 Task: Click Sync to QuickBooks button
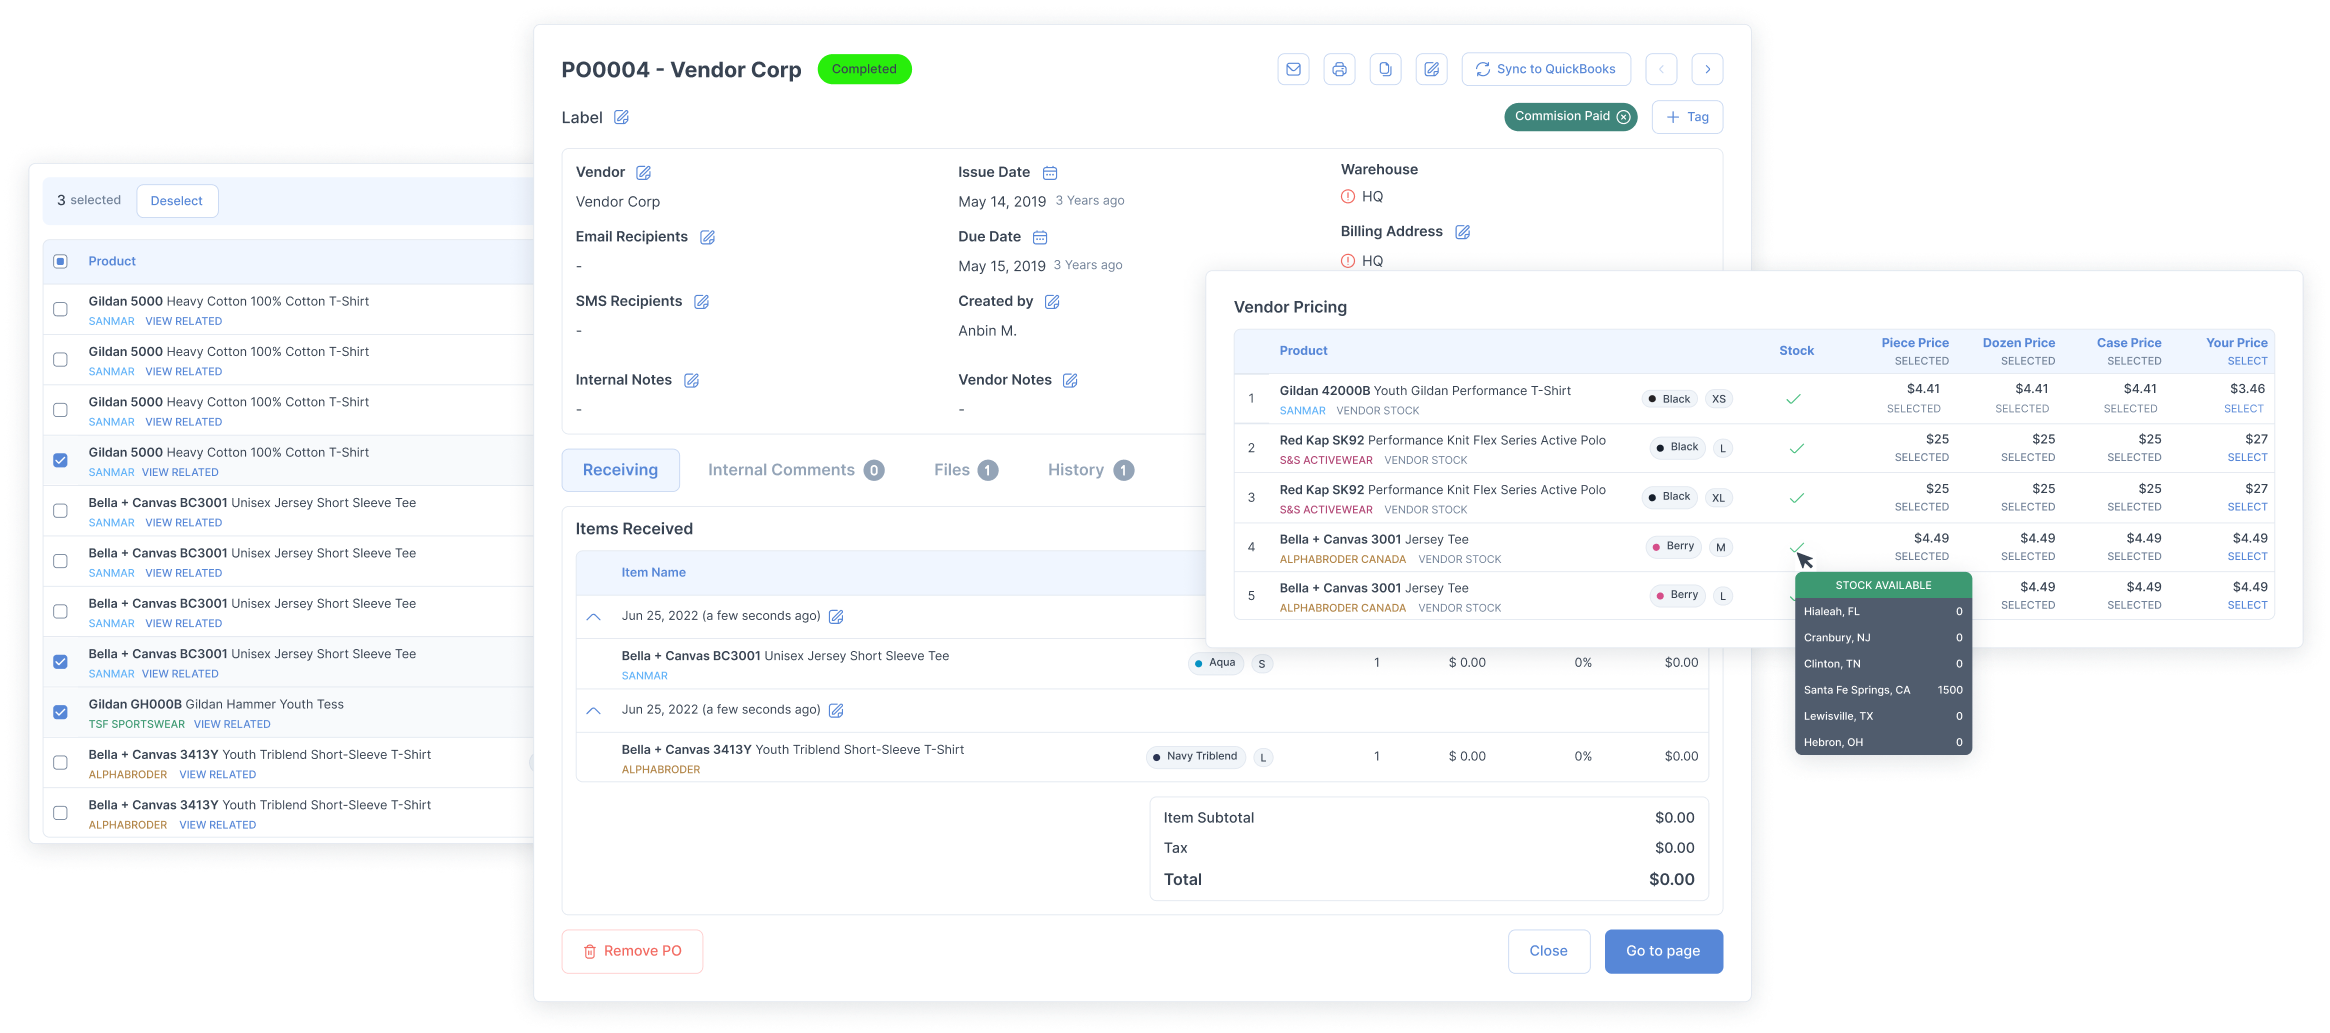pyautogui.click(x=1545, y=69)
